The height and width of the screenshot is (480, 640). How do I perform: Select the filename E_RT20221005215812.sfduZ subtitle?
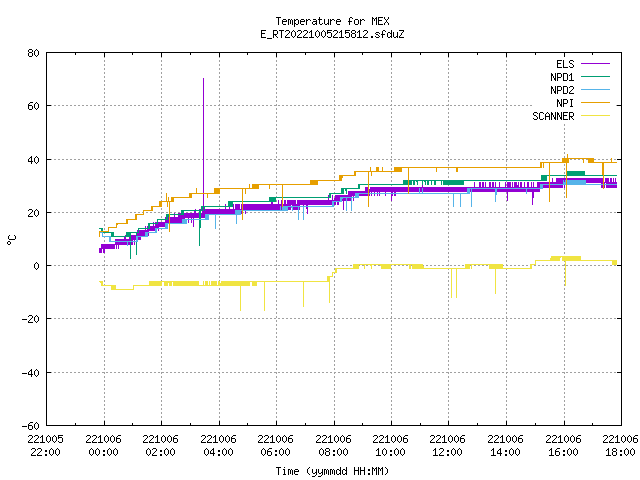(x=332, y=34)
